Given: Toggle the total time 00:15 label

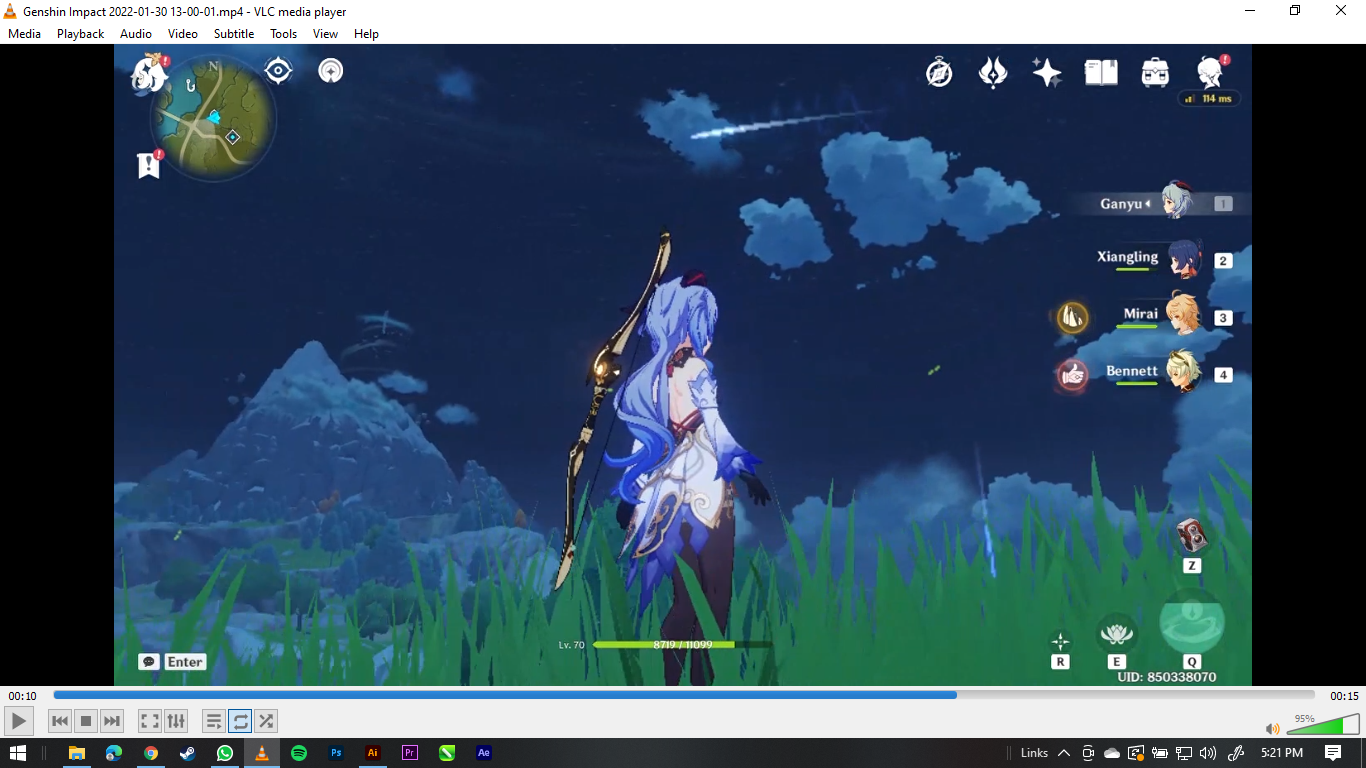Looking at the screenshot, I should 1344,696.
